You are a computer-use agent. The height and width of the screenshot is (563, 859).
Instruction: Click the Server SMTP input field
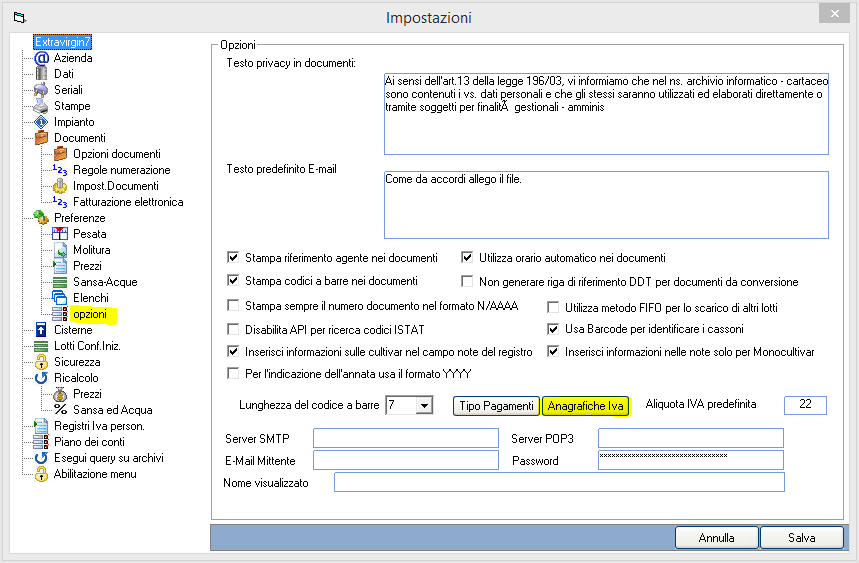406,438
